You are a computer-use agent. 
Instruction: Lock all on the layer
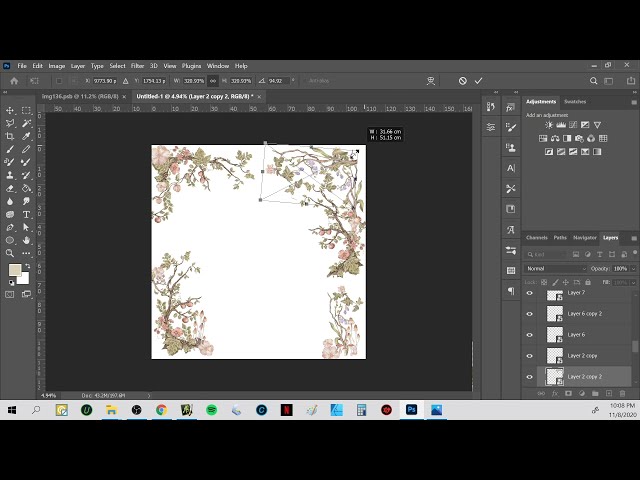588,282
